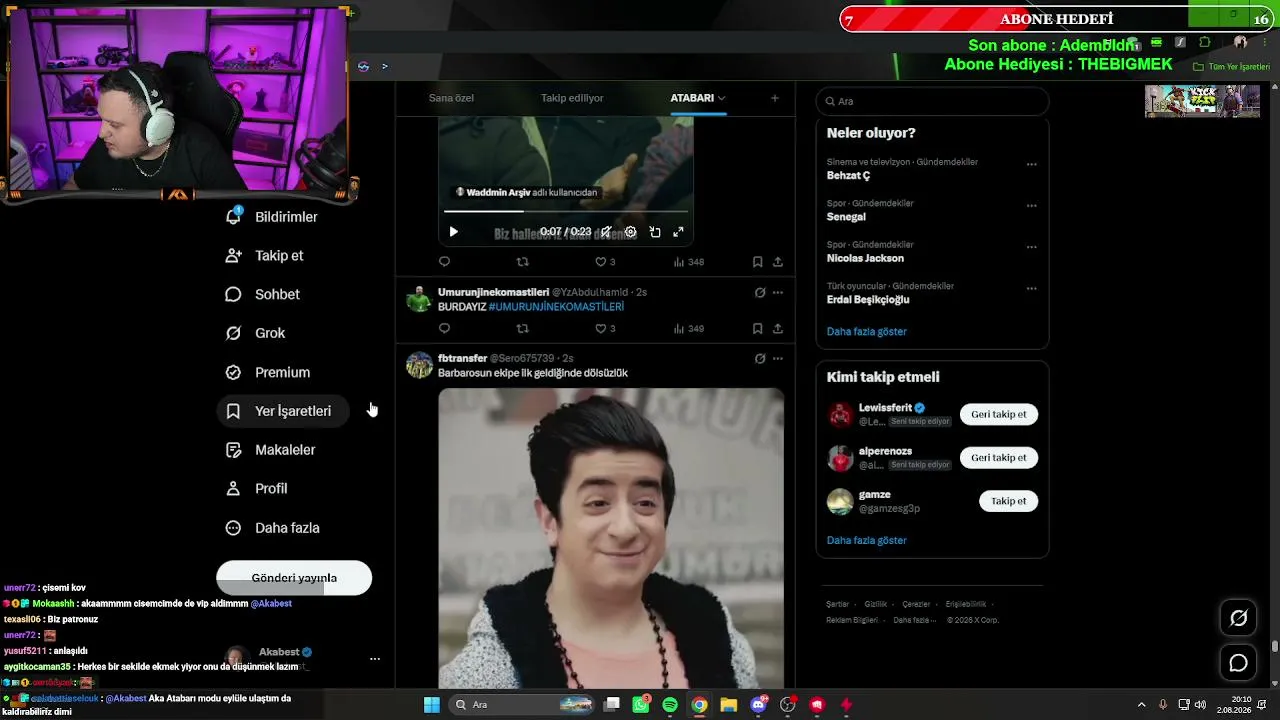Reply to Umurunjinekomastileri post
1280x720 pixels.
[x=444, y=328]
